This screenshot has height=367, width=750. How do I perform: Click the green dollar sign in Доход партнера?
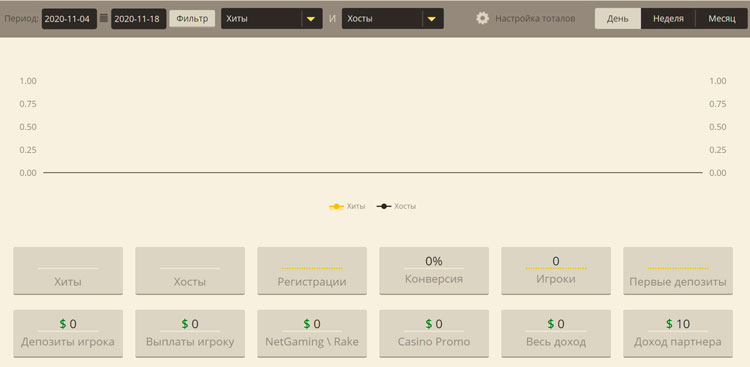(669, 324)
